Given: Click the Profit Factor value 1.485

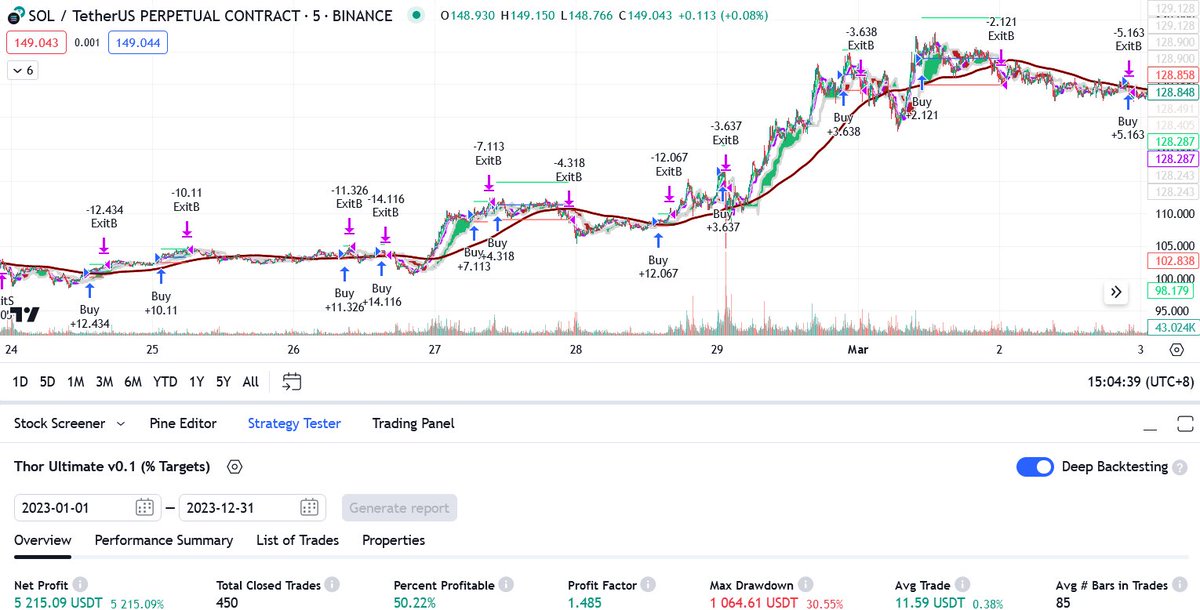Looking at the screenshot, I should [586, 603].
